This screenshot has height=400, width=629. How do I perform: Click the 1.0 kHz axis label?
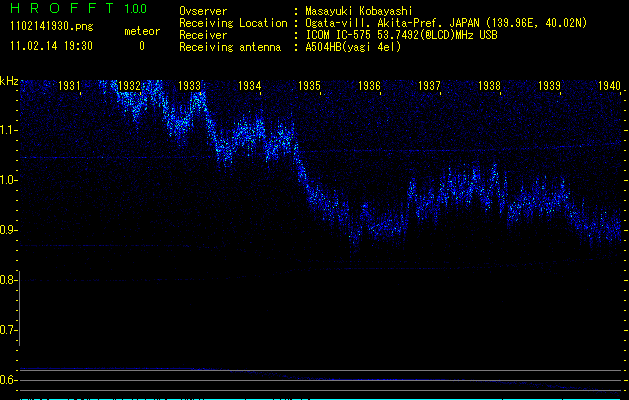[8, 180]
